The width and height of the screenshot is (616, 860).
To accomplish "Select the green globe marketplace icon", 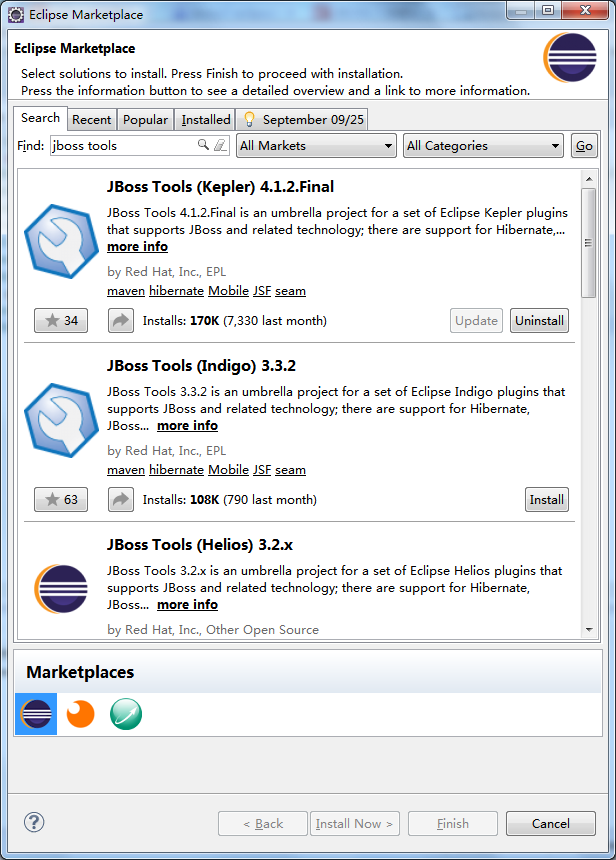I will click(126, 714).
